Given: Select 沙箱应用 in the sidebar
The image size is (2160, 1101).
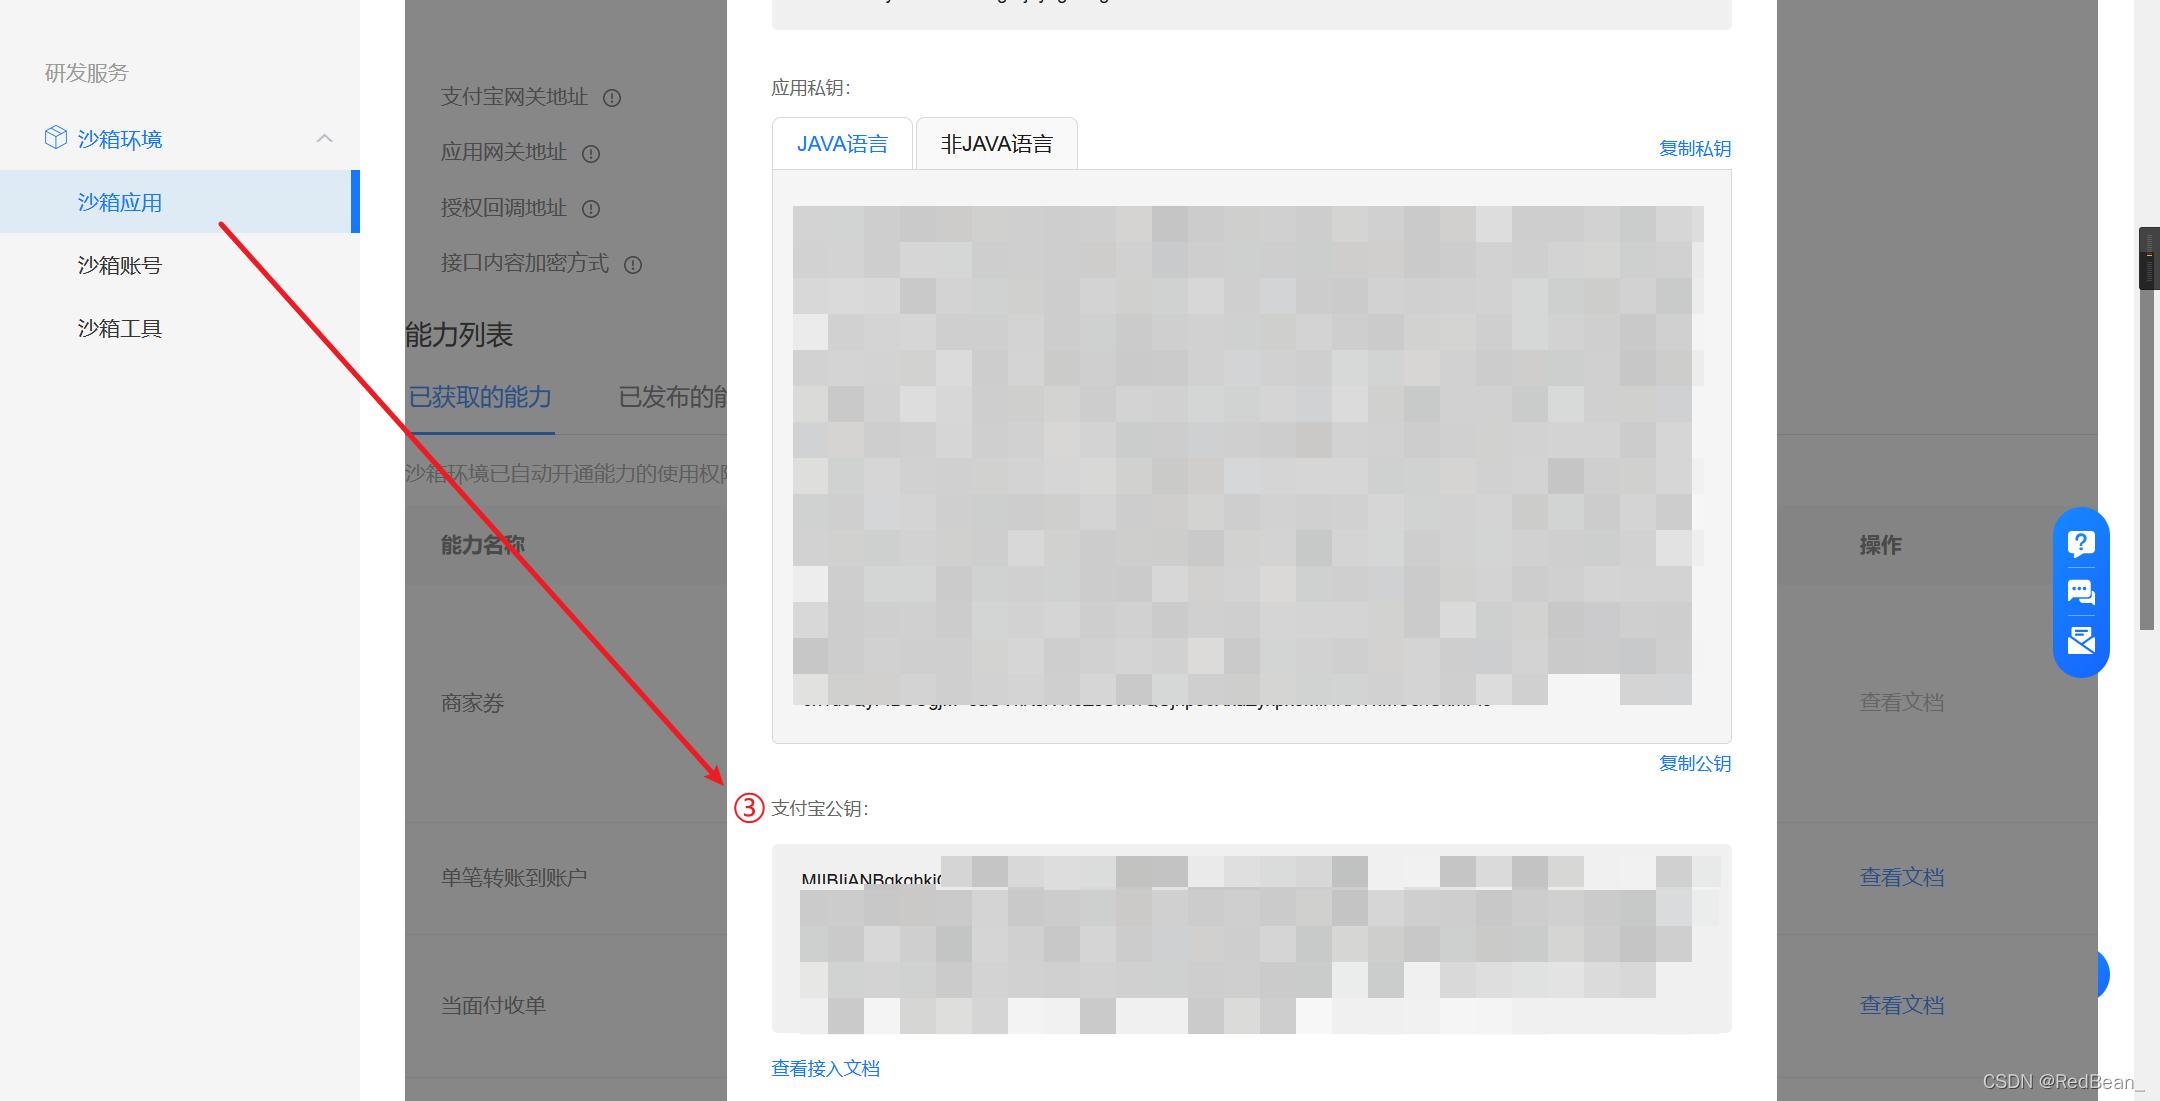Looking at the screenshot, I should pos(120,202).
